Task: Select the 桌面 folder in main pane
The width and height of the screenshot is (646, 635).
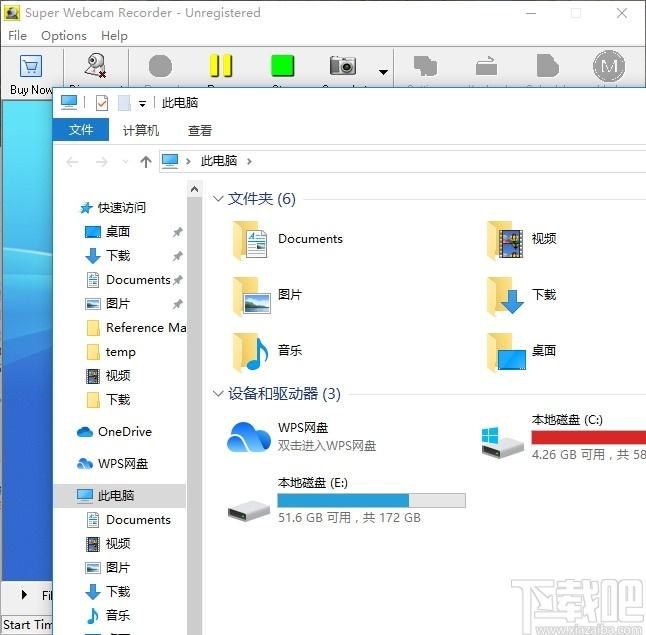Action: click(x=521, y=351)
